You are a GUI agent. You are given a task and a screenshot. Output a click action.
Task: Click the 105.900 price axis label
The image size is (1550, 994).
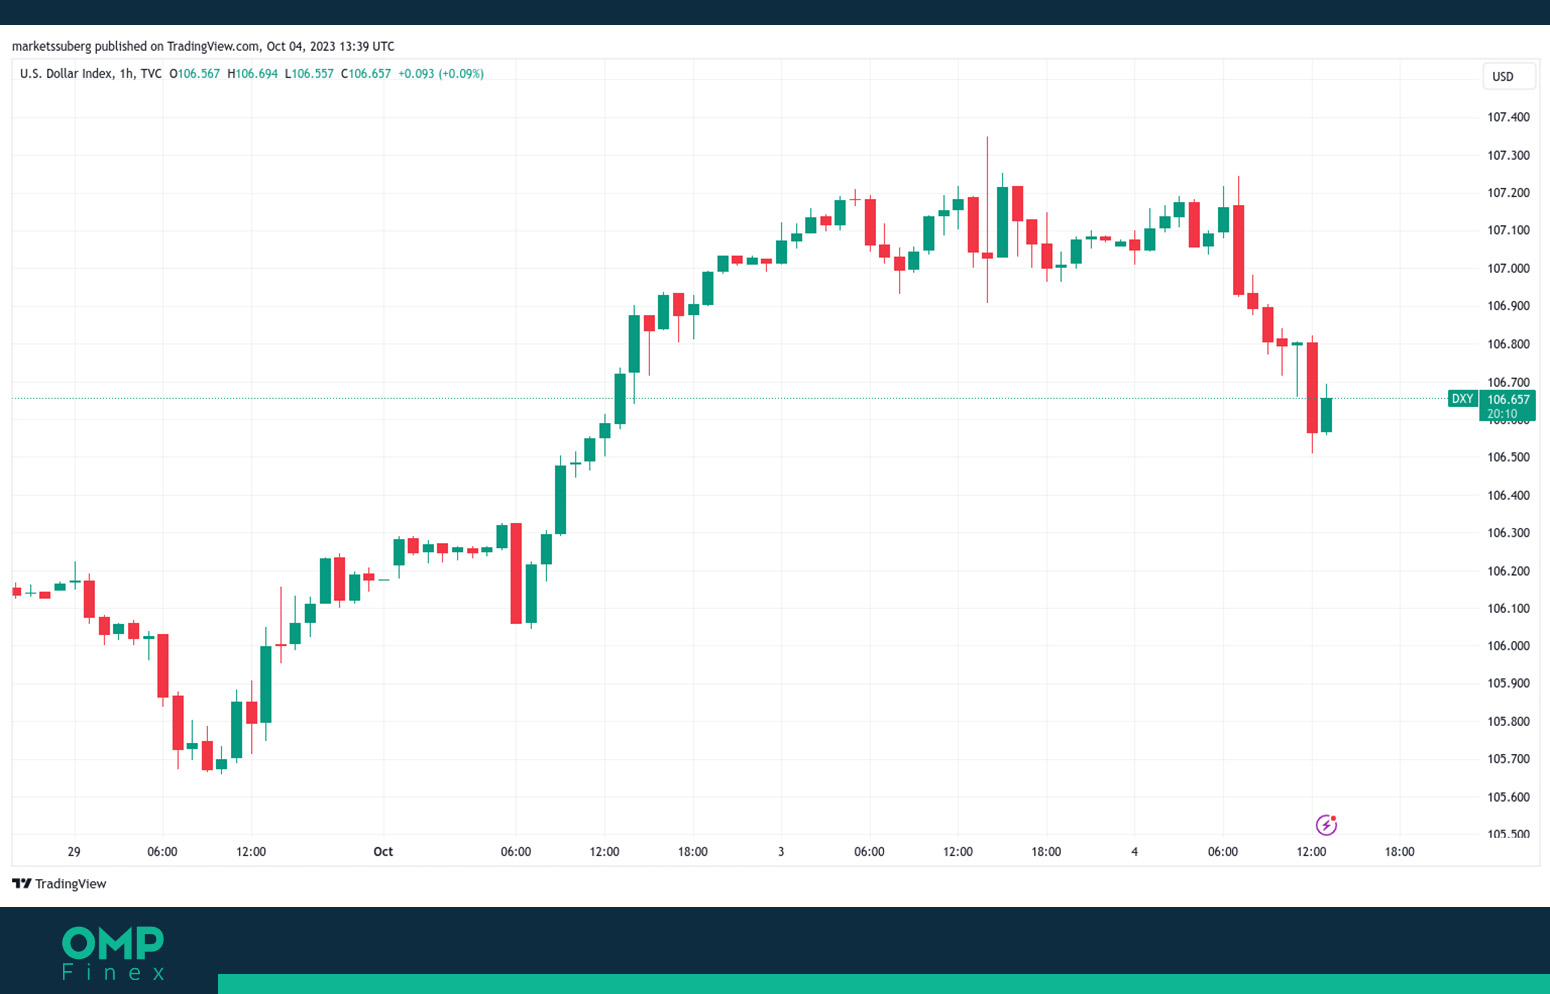(1508, 683)
